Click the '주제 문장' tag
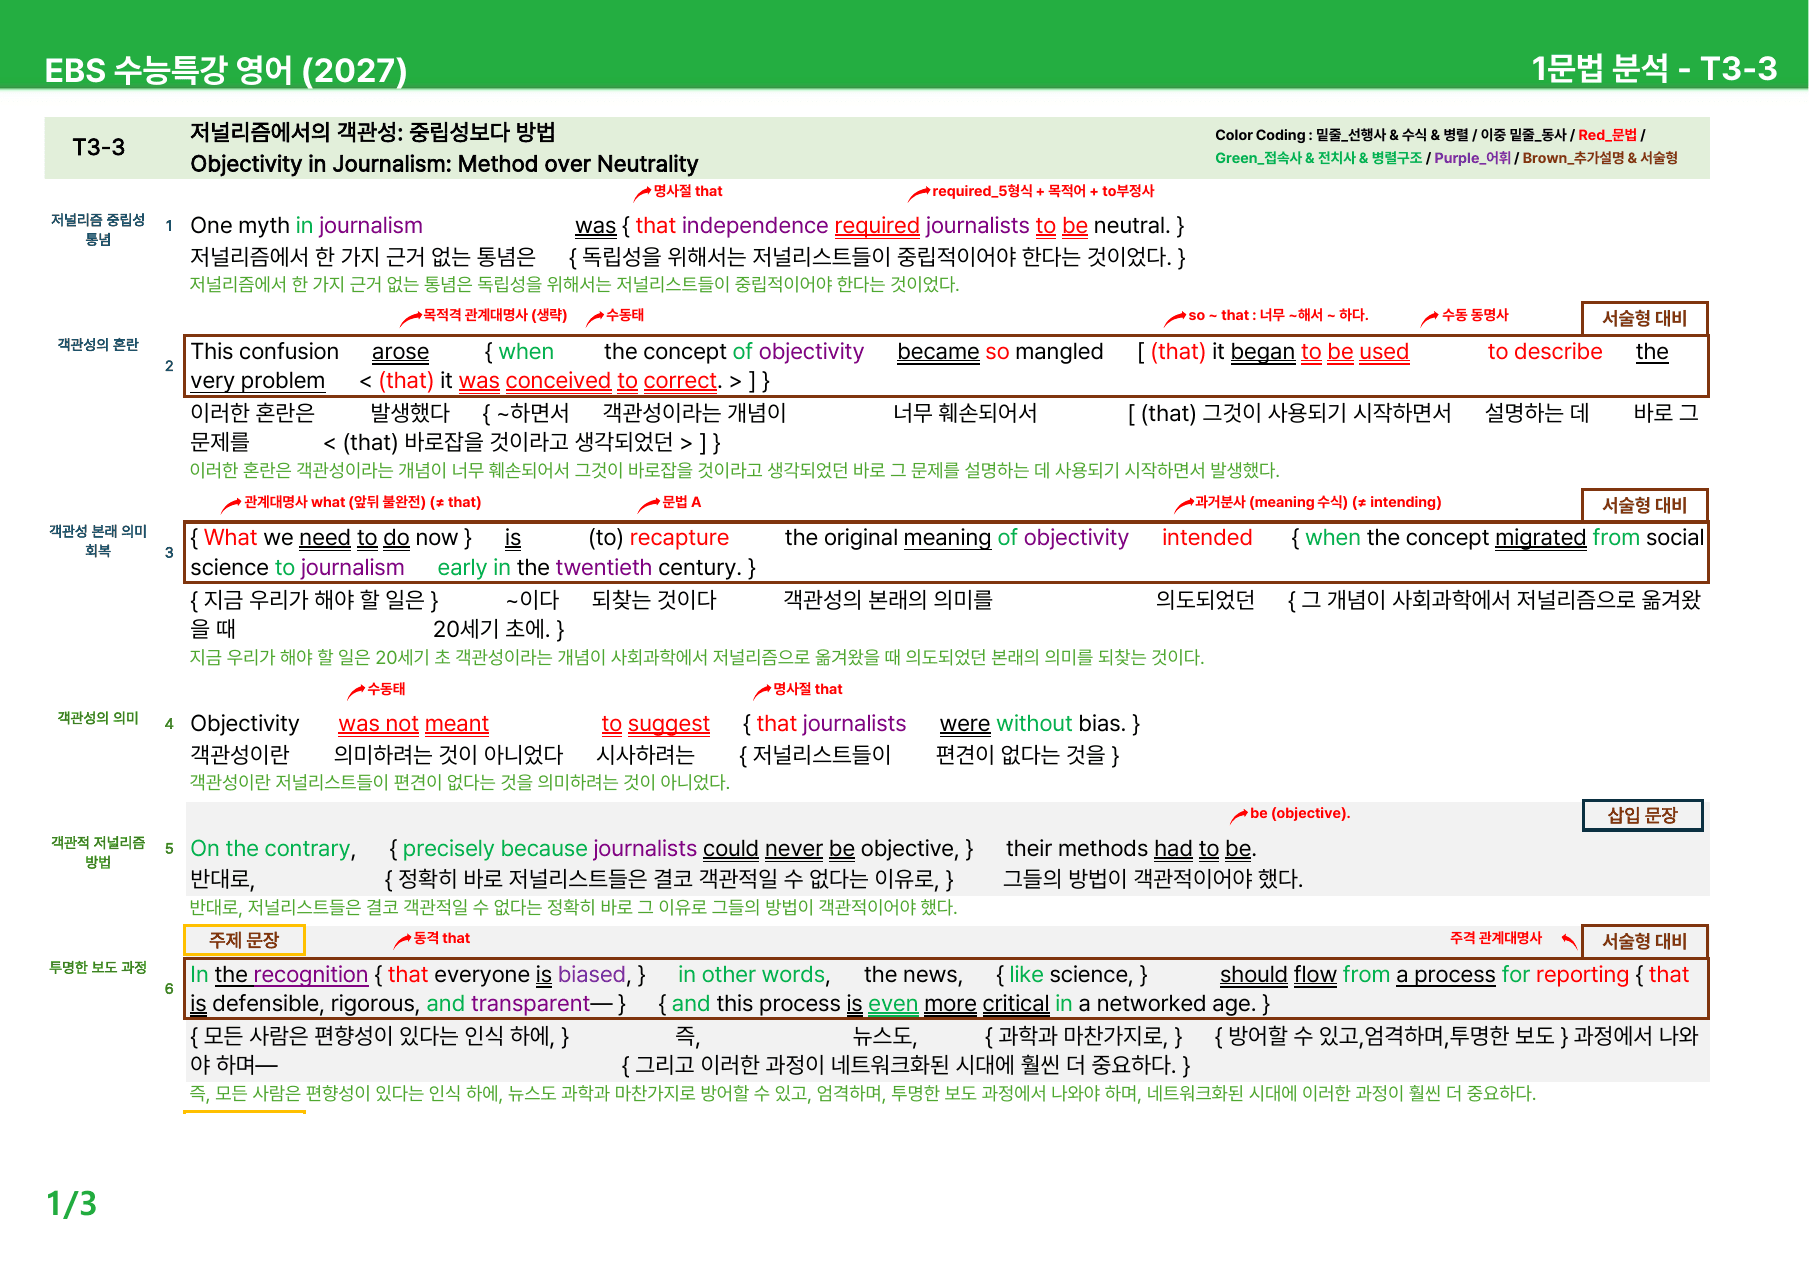Screen dimensions: 1809x1279 (244, 940)
